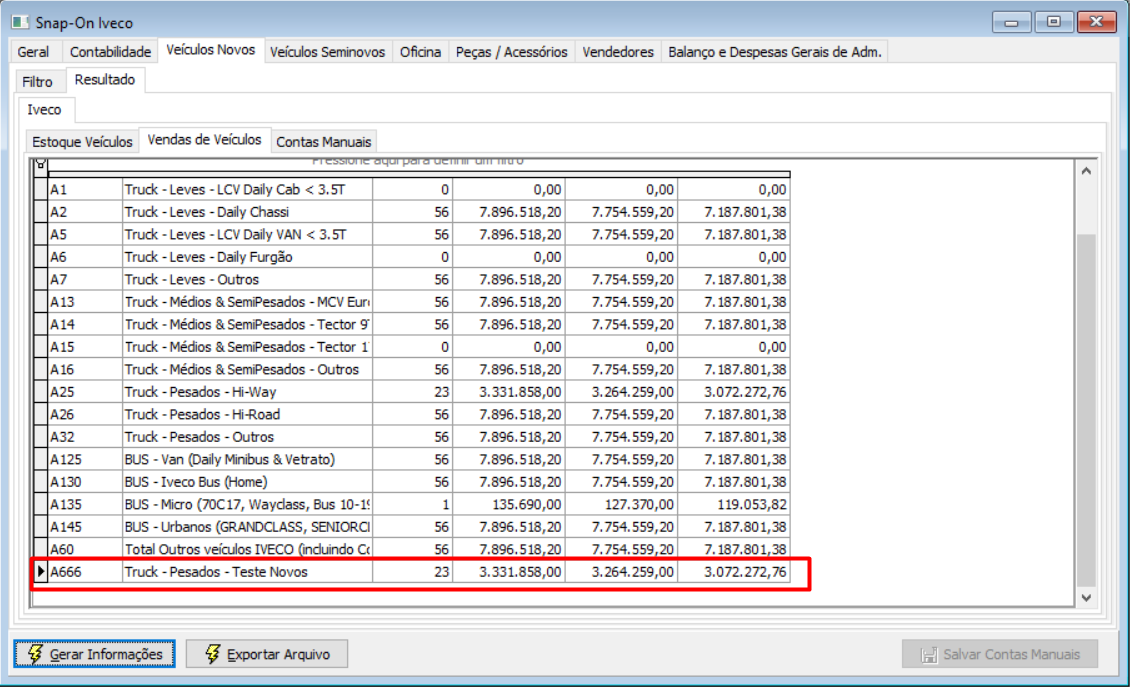Select the Veículos Novos tab

tap(210, 50)
